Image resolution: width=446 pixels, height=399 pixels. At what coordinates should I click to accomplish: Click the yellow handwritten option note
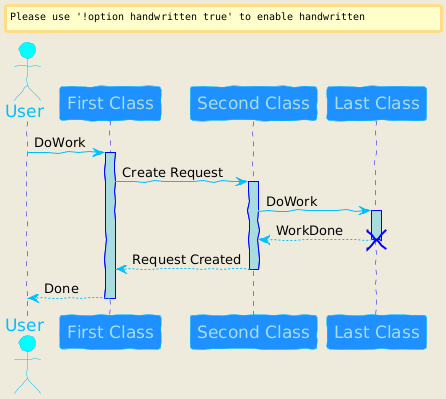[x=223, y=18]
